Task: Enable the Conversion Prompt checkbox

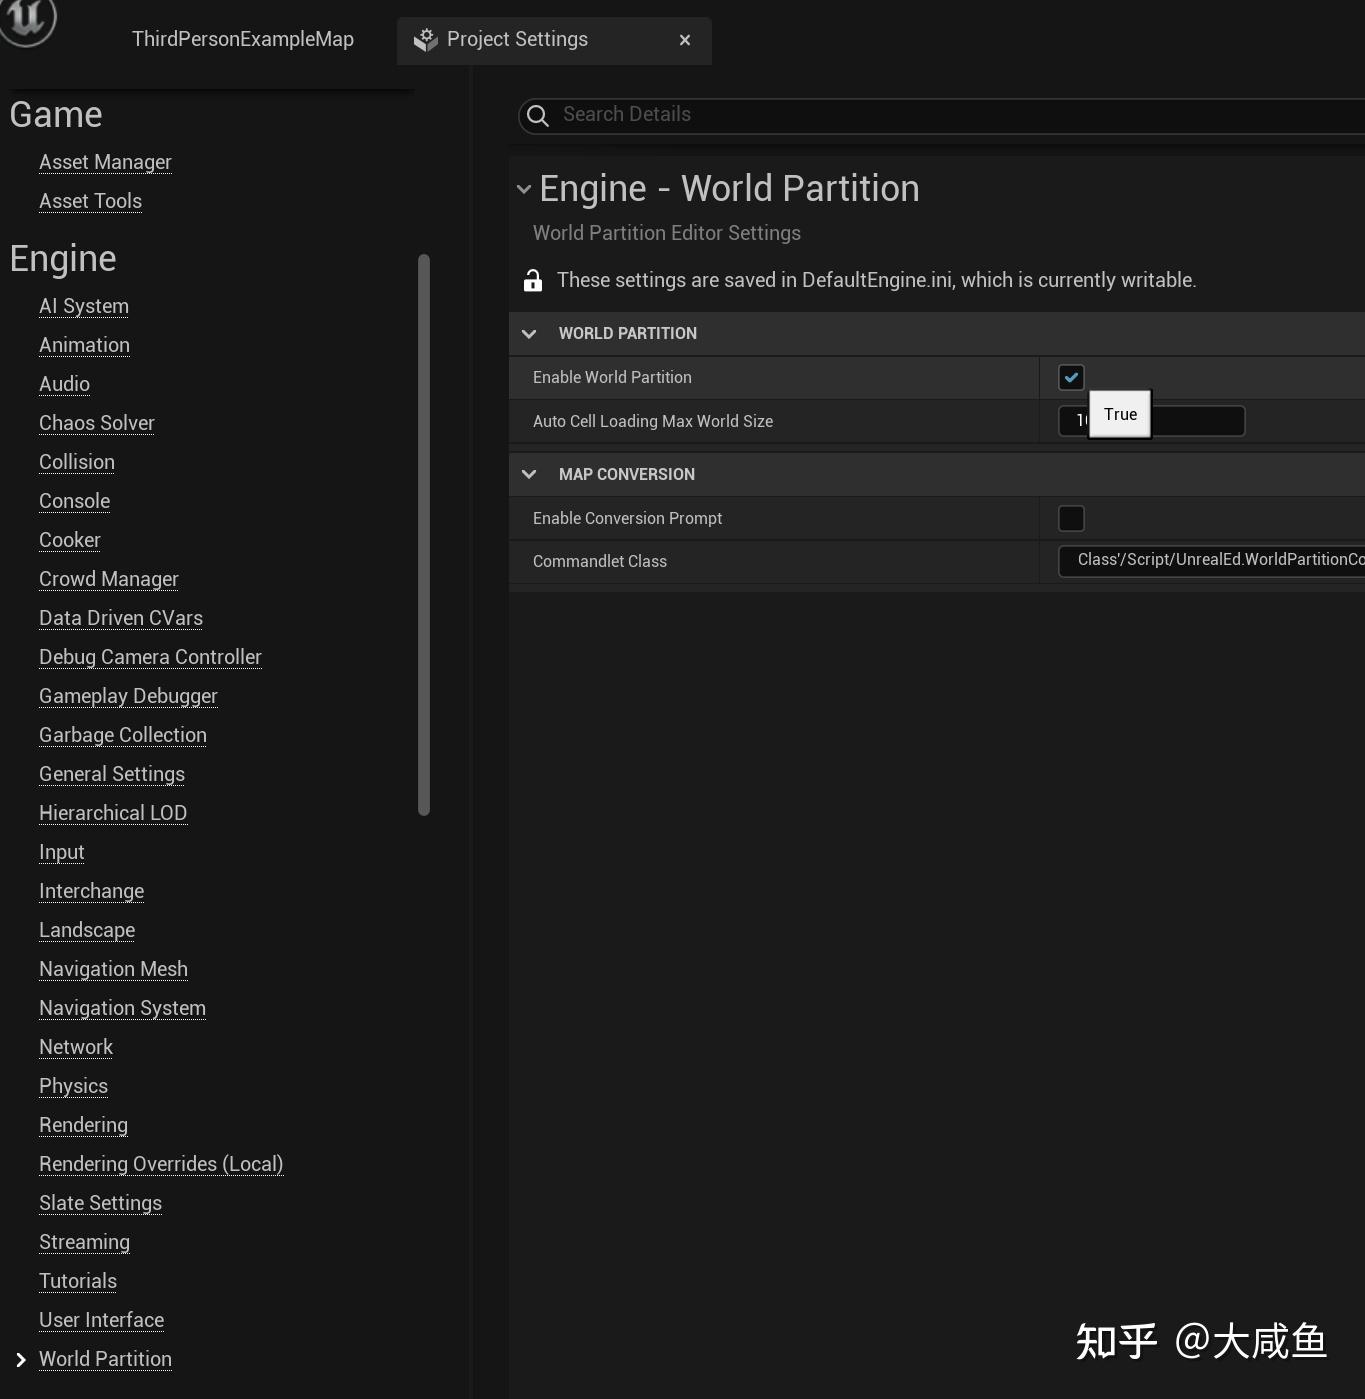Action: tap(1070, 518)
